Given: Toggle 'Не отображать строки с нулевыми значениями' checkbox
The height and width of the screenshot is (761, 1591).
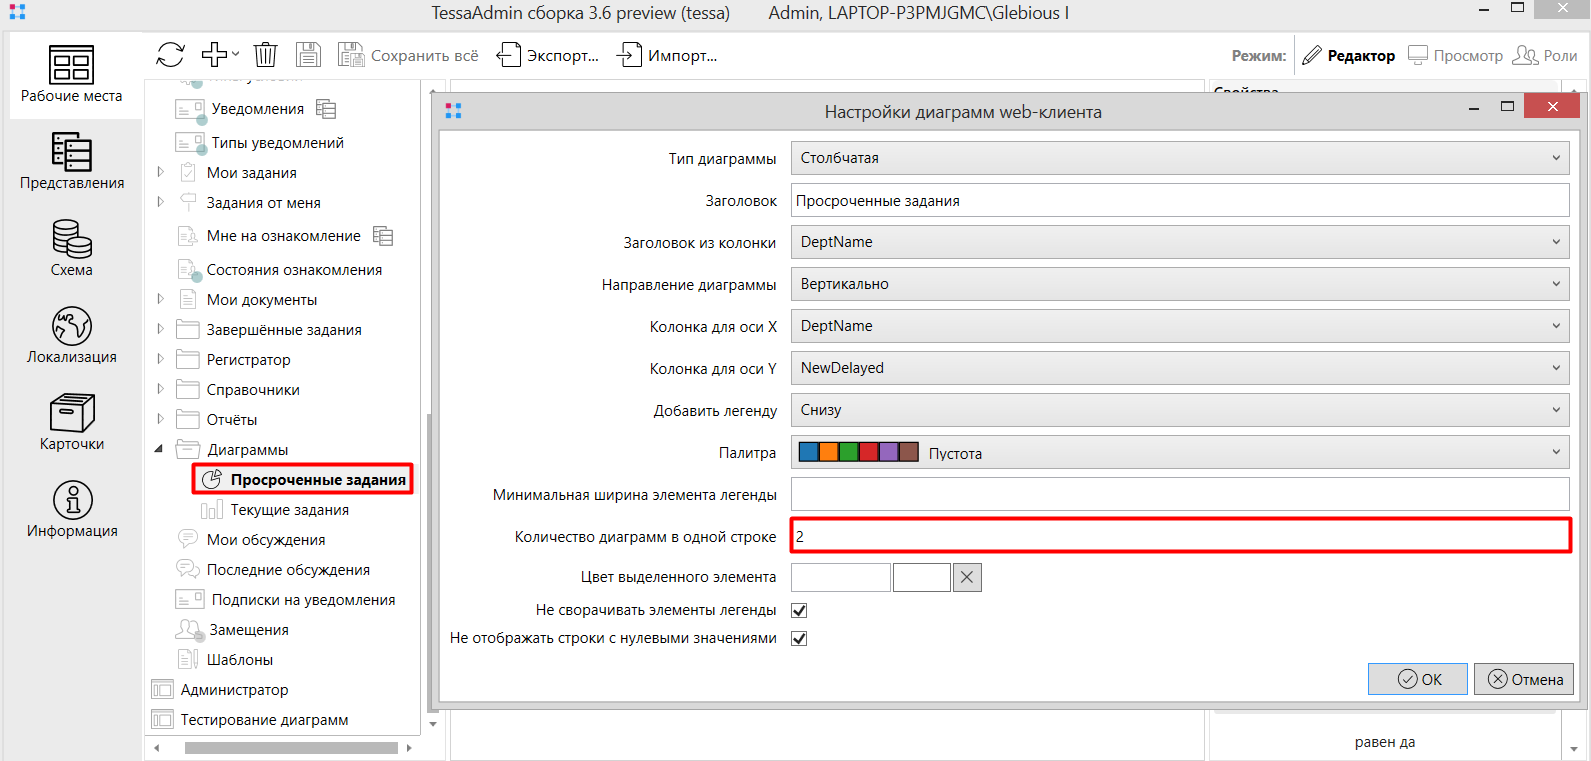Looking at the screenshot, I should tap(799, 638).
